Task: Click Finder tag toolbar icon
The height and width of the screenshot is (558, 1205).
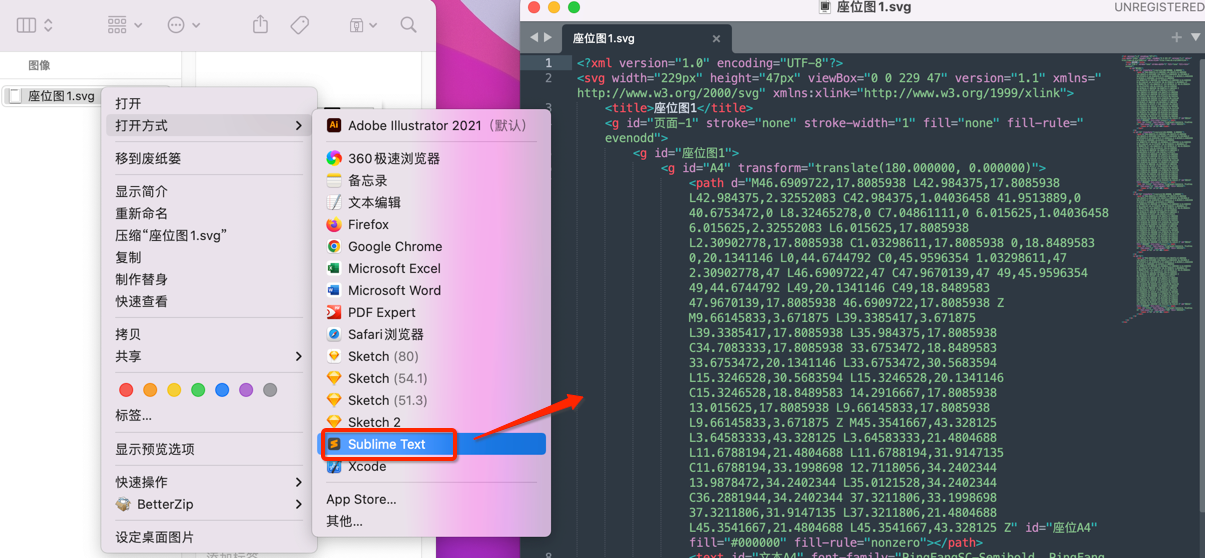Action: 299,25
